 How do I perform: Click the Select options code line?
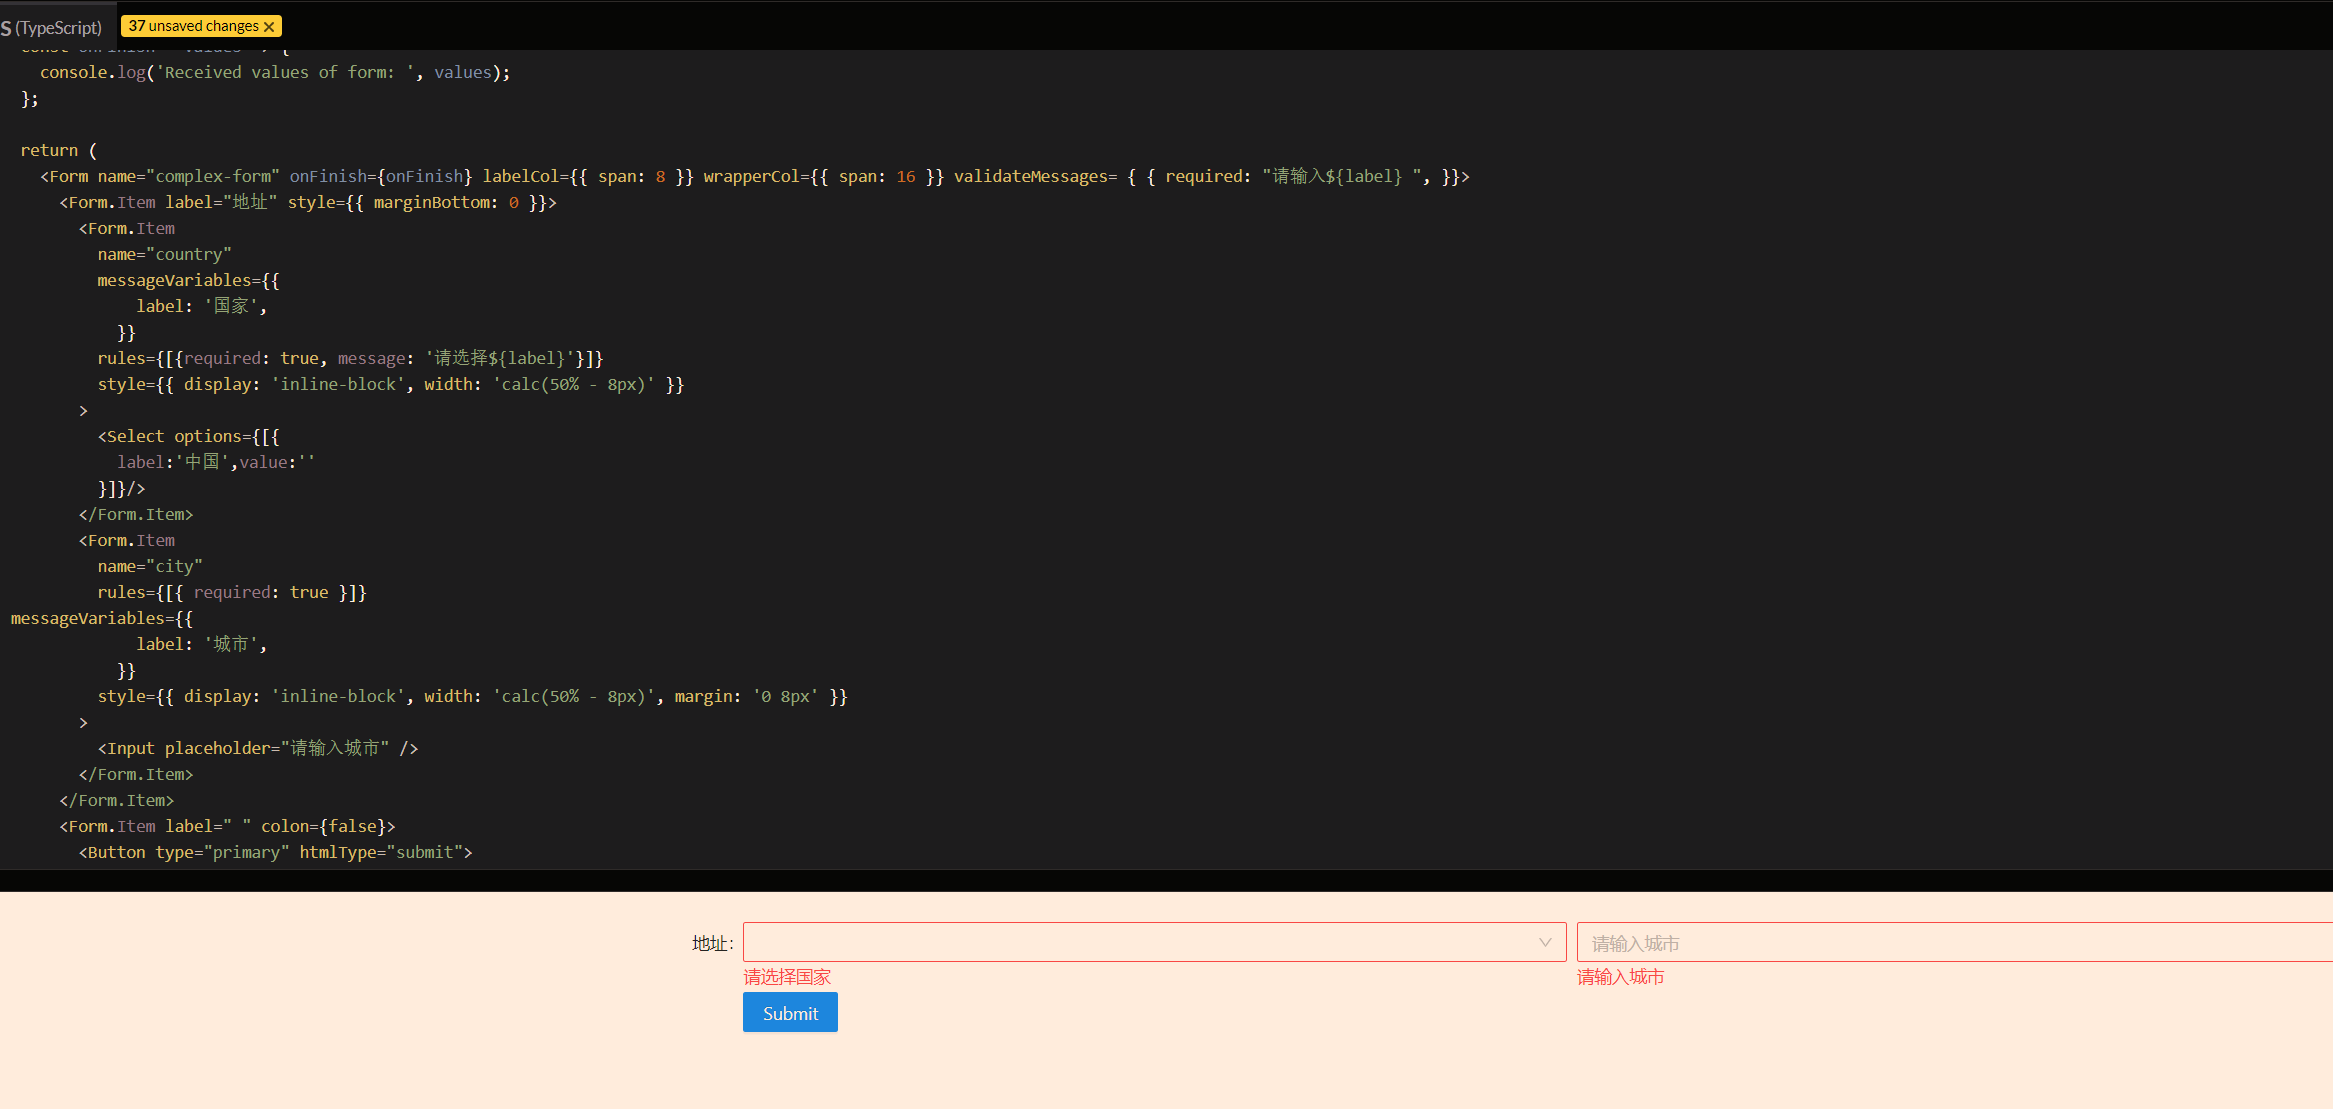click(x=188, y=436)
